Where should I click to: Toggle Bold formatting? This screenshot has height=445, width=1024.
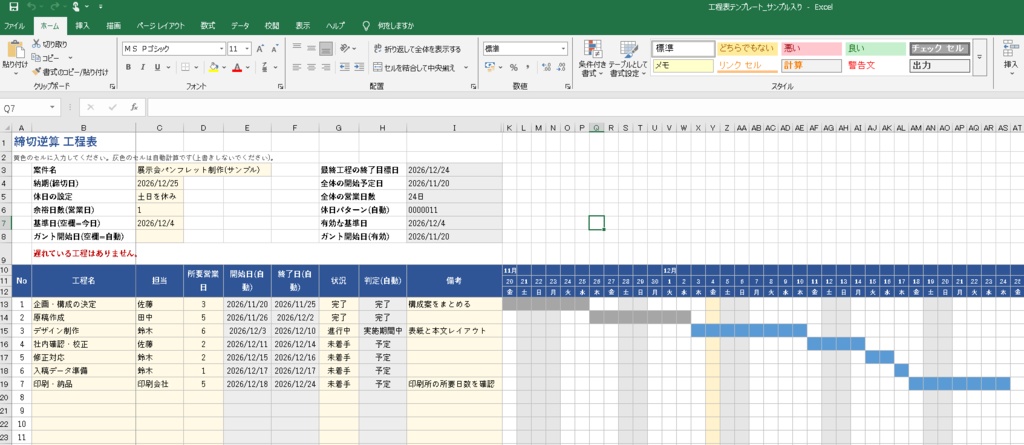coord(129,67)
